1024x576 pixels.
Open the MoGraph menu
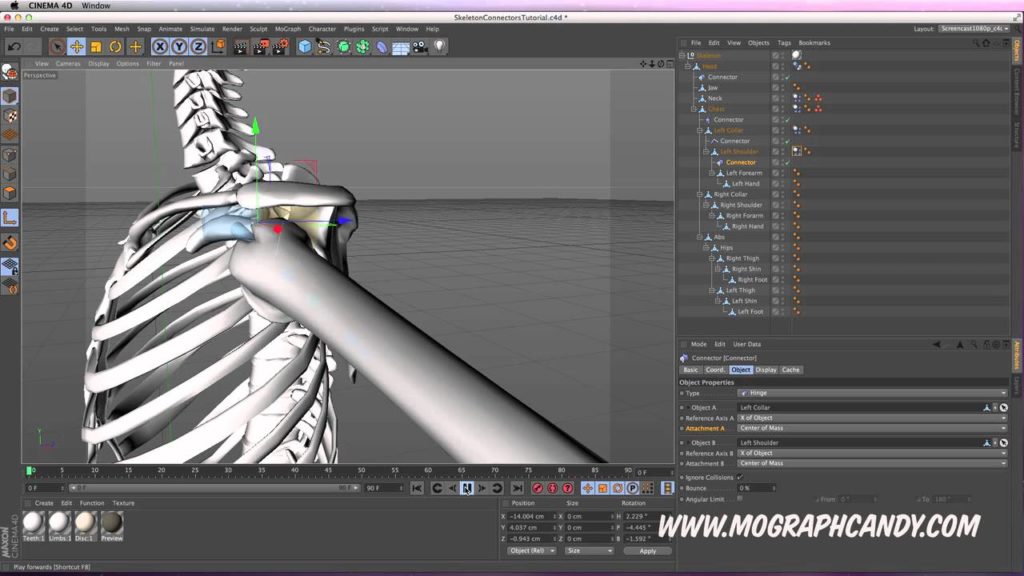(x=288, y=29)
